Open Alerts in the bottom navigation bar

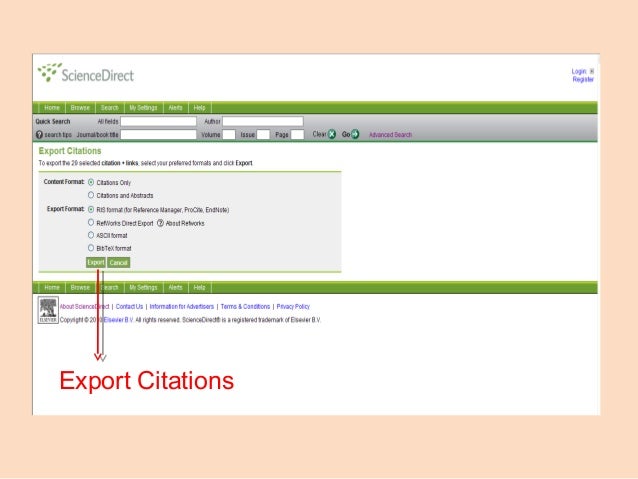click(x=175, y=287)
